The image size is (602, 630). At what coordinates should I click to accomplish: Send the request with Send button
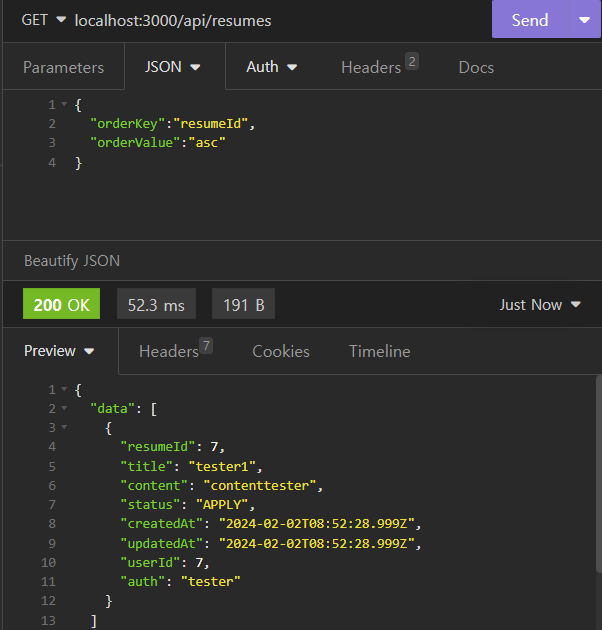pyautogui.click(x=530, y=20)
